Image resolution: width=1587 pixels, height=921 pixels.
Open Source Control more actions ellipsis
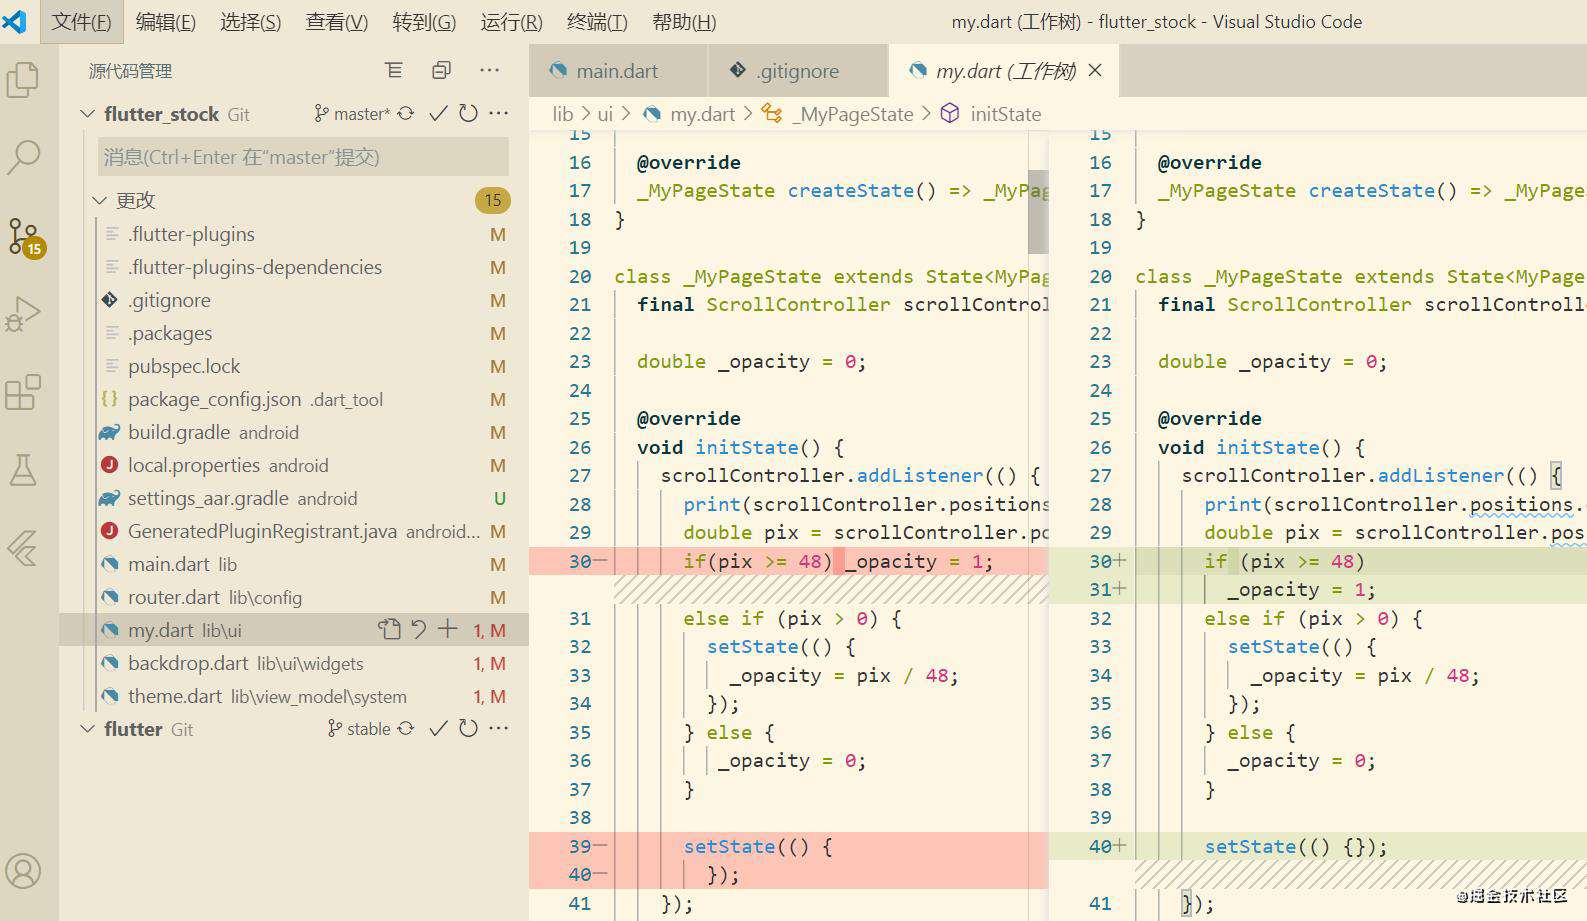[489, 70]
